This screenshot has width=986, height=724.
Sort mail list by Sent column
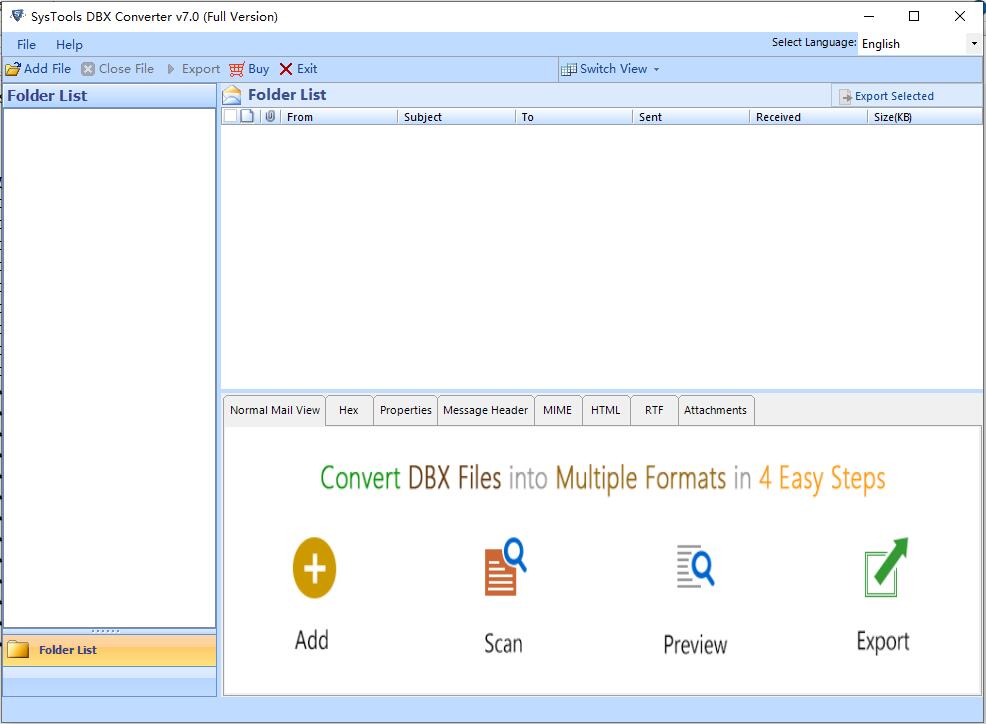[x=691, y=117]
